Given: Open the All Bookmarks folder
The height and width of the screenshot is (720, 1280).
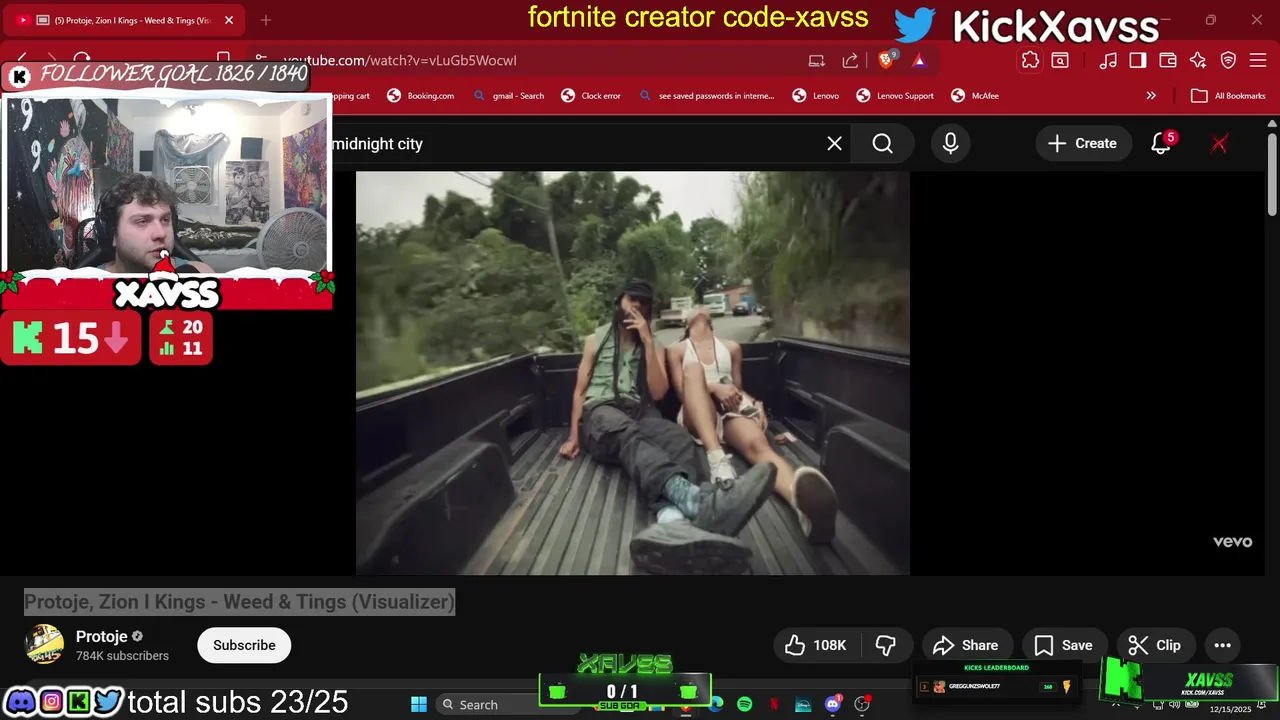Looking at the screenshot, I should click(1229, 96).
